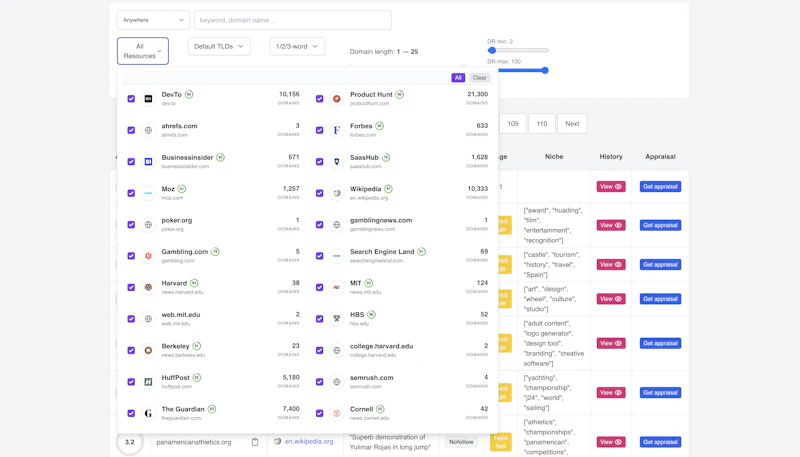Click the Cornell logo icon
Screen dimensions: 800x457
337,413
